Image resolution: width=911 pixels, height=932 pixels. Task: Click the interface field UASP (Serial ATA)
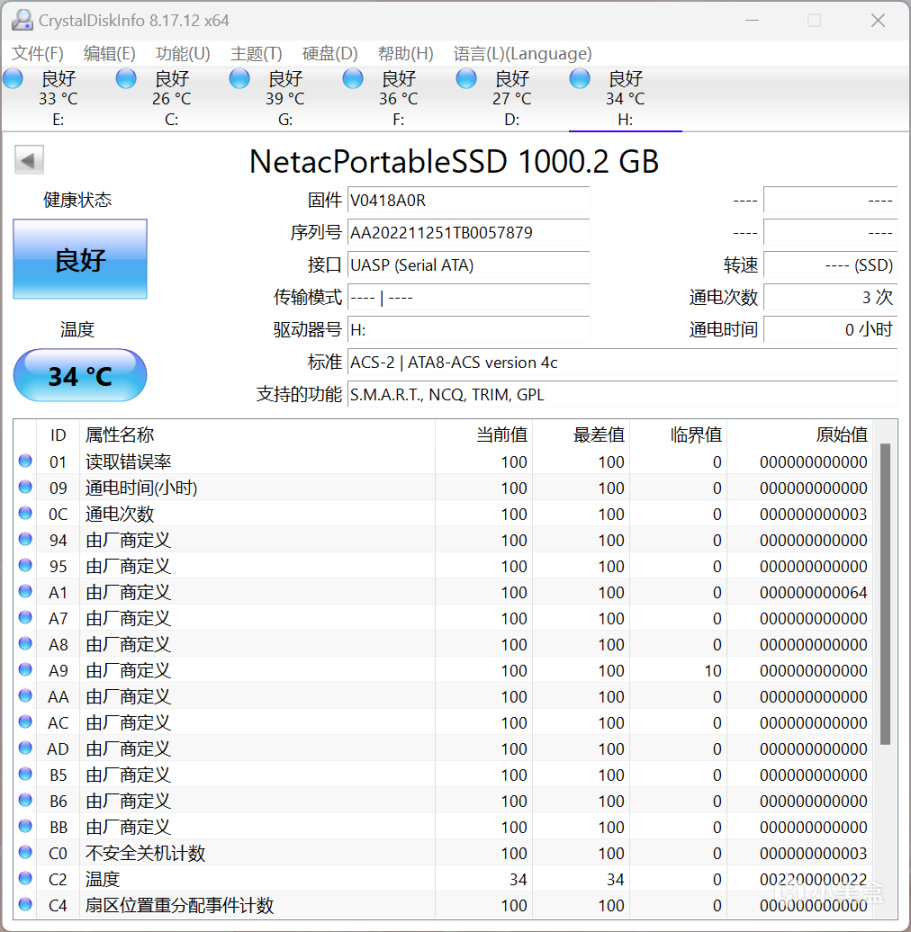click(x=468, y=265)
